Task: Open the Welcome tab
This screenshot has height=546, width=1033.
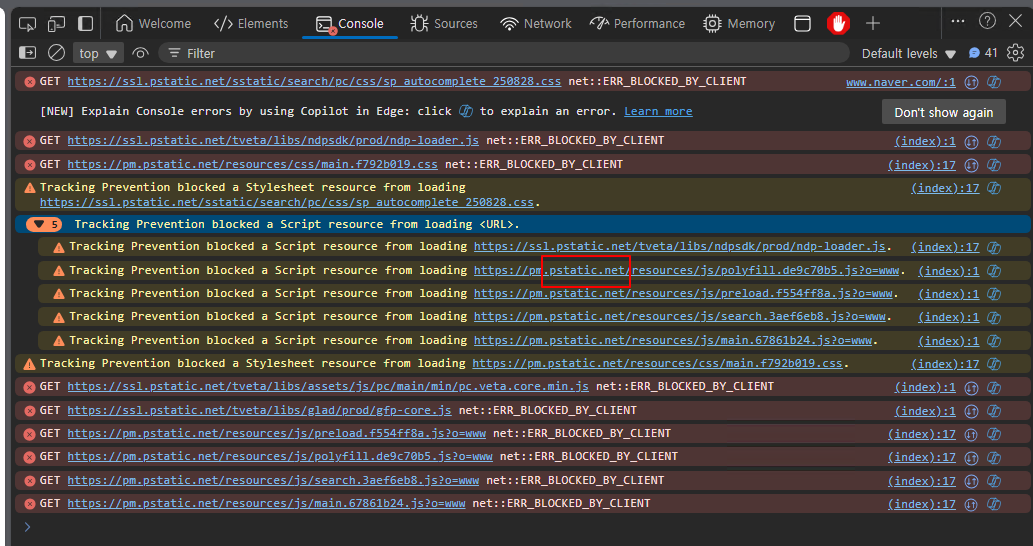Action: pos(153,24)
